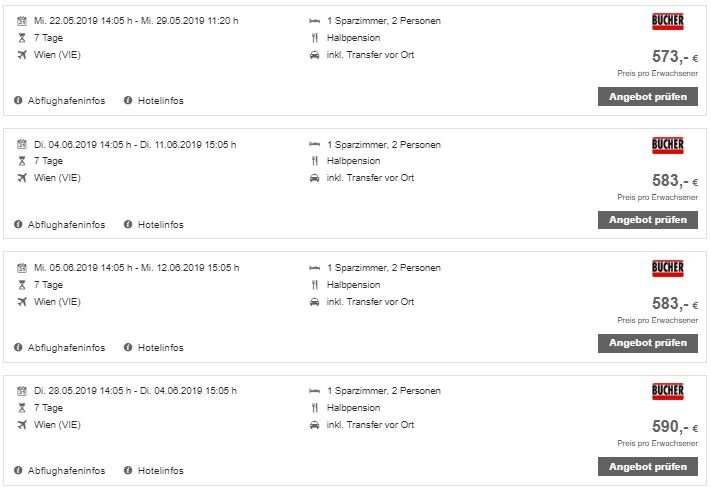The width and height of the screenshot is (711, 491).
Task: Click the Bucher logo in the first offer
Action: [x=667, y=21]
